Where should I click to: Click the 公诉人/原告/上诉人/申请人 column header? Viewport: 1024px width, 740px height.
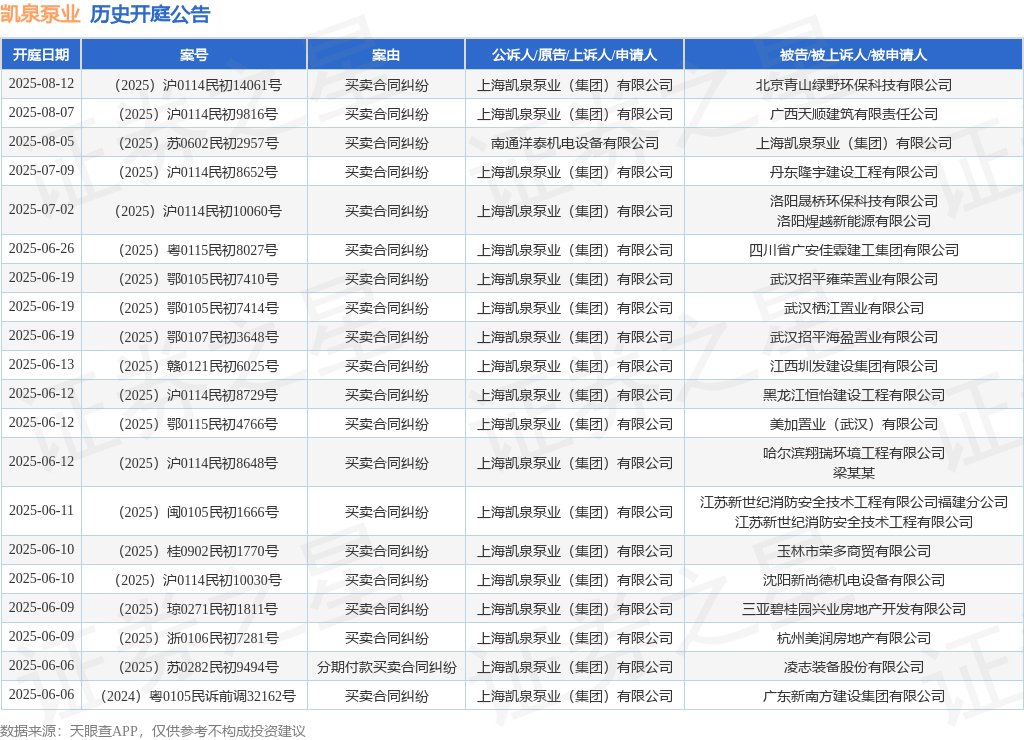coord(575,55)
